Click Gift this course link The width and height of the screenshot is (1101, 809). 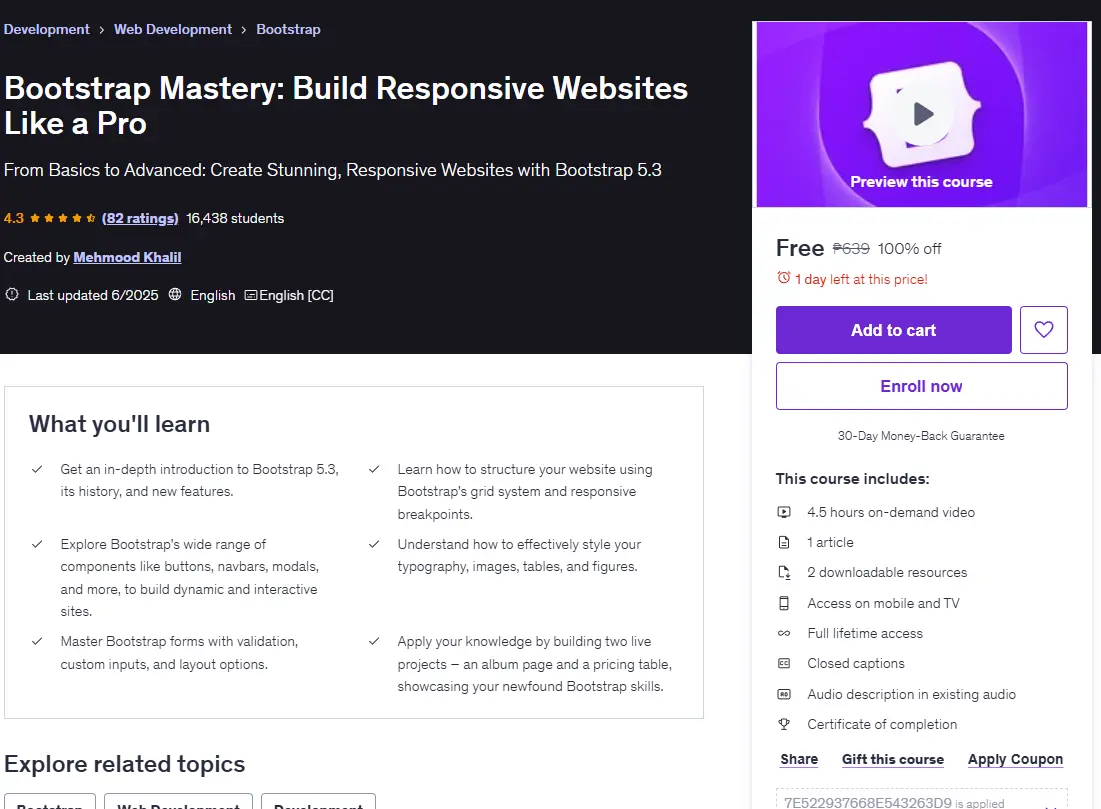pos(892,759)
